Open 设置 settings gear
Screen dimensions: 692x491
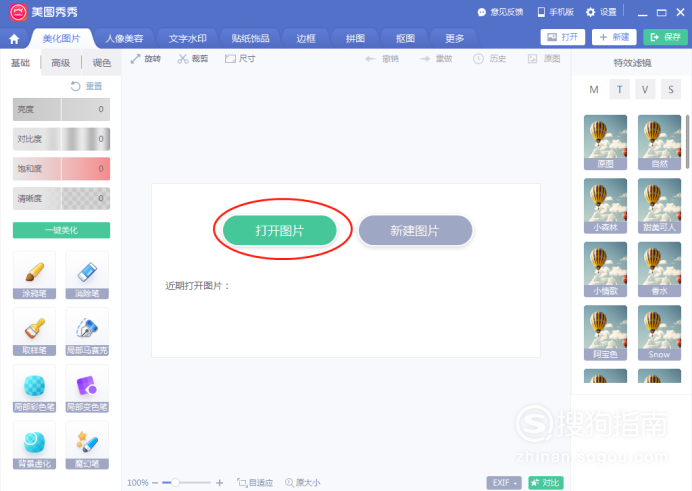pos(601,12)
